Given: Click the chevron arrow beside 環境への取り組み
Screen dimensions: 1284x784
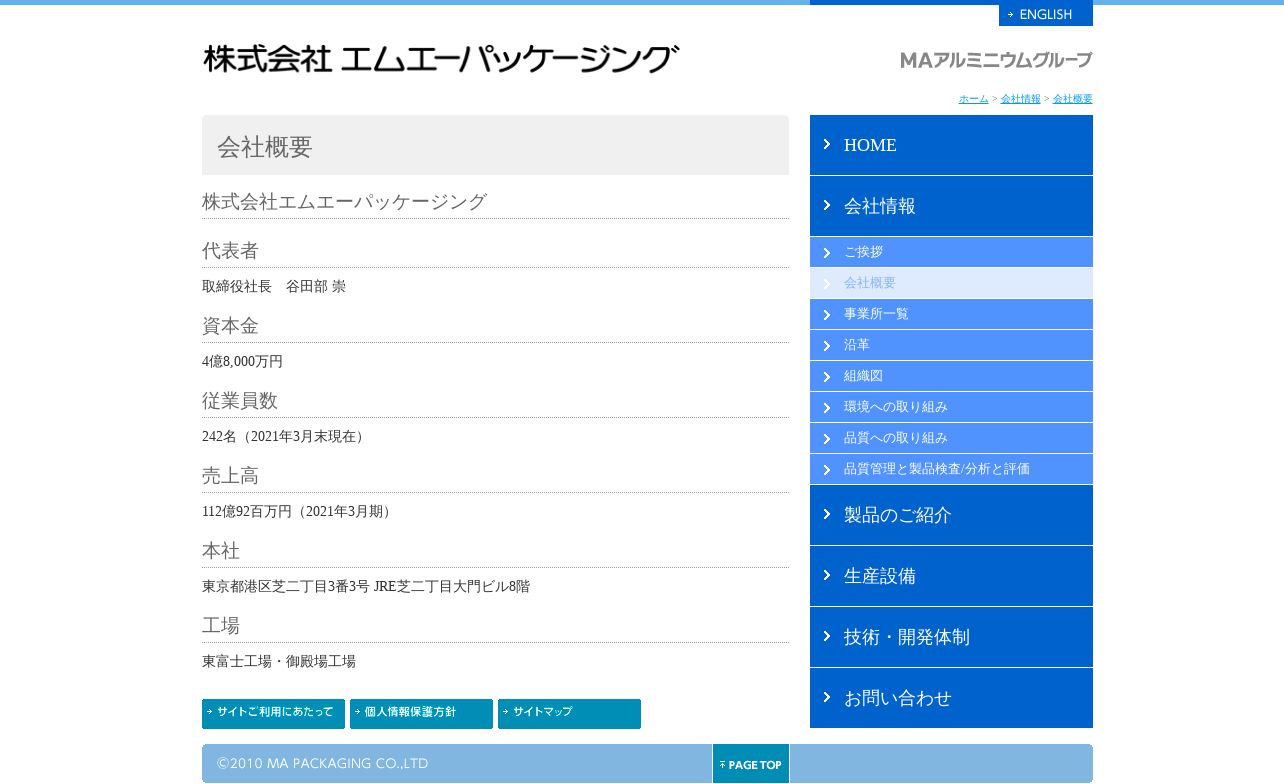Looking at the screenshot, I should 827,408.
